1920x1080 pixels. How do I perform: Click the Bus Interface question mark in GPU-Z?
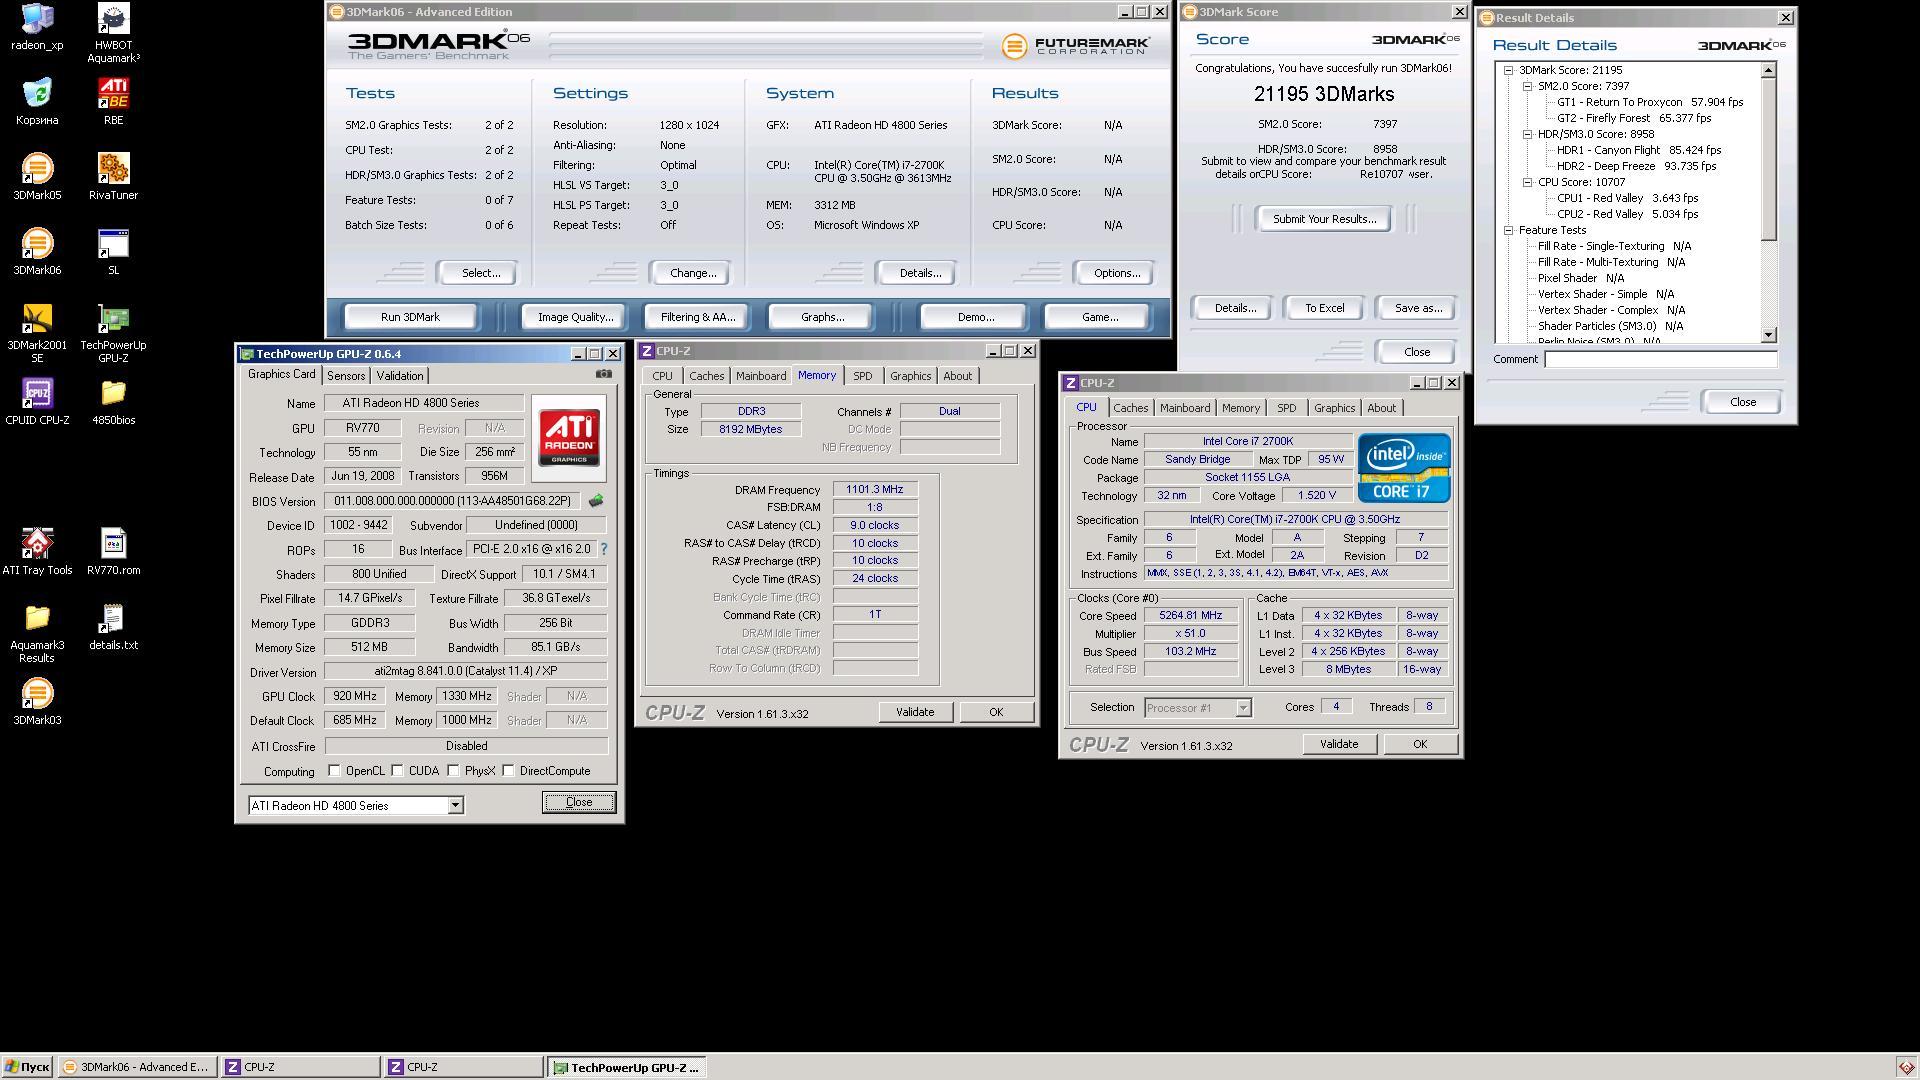click(604, 549)
